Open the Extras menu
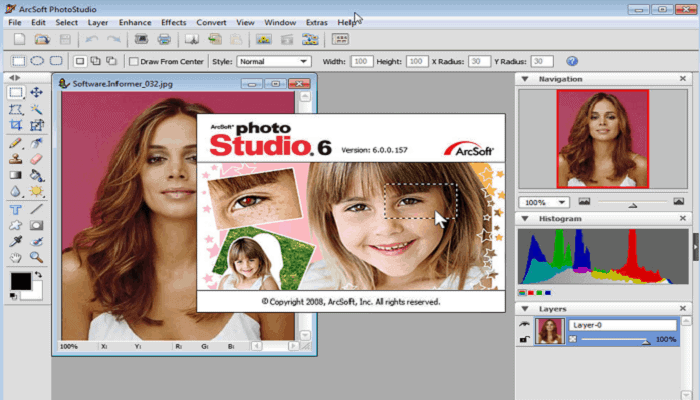Image resolution: width=700 pixels, height=400 pixels. [x=317, y=22]
